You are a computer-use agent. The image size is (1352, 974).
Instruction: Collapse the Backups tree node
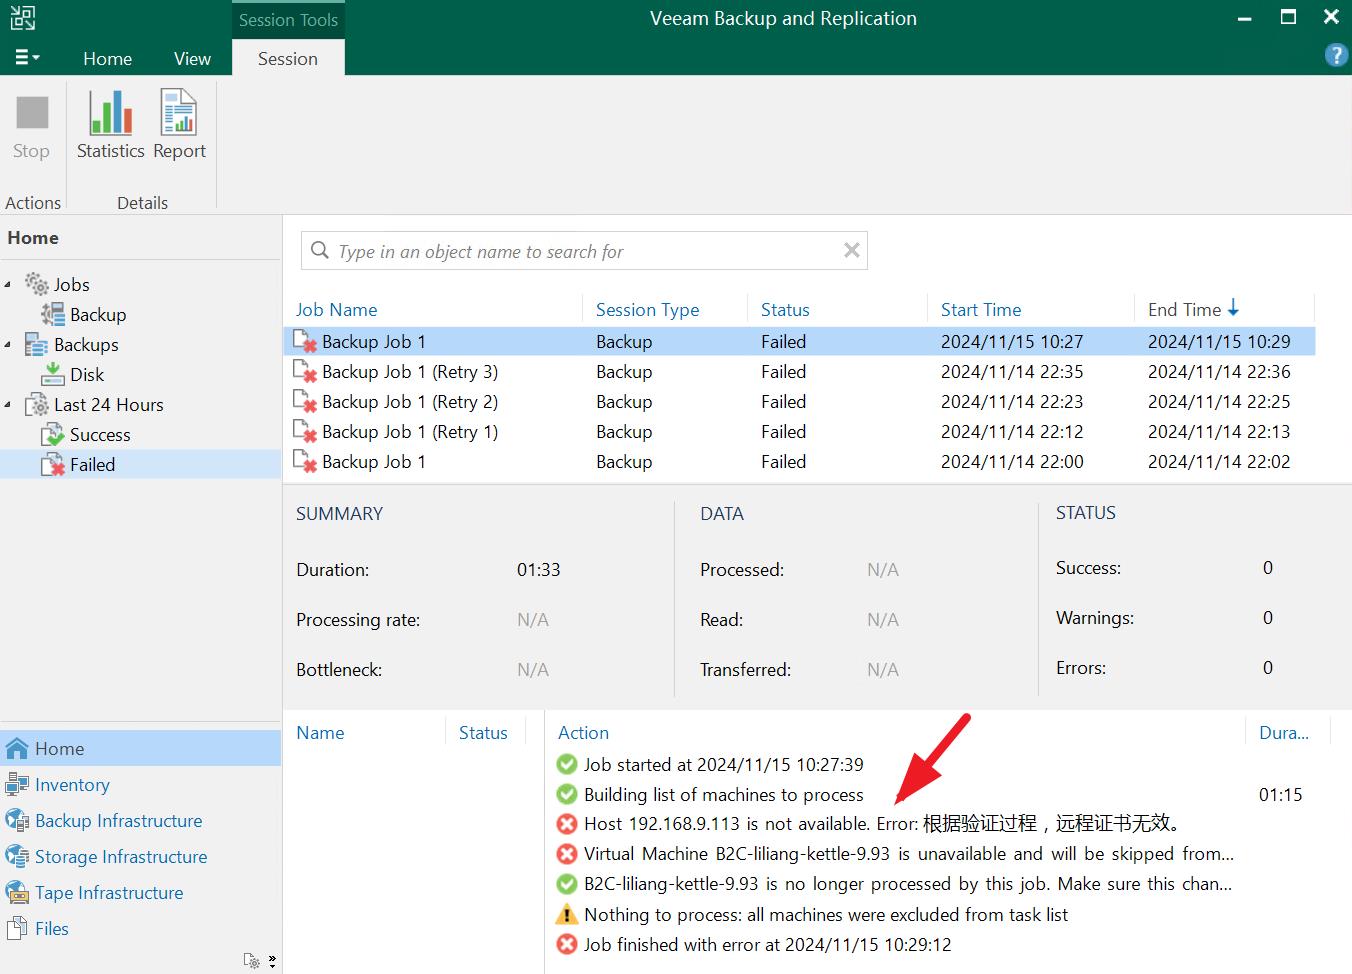pos(8,345)
